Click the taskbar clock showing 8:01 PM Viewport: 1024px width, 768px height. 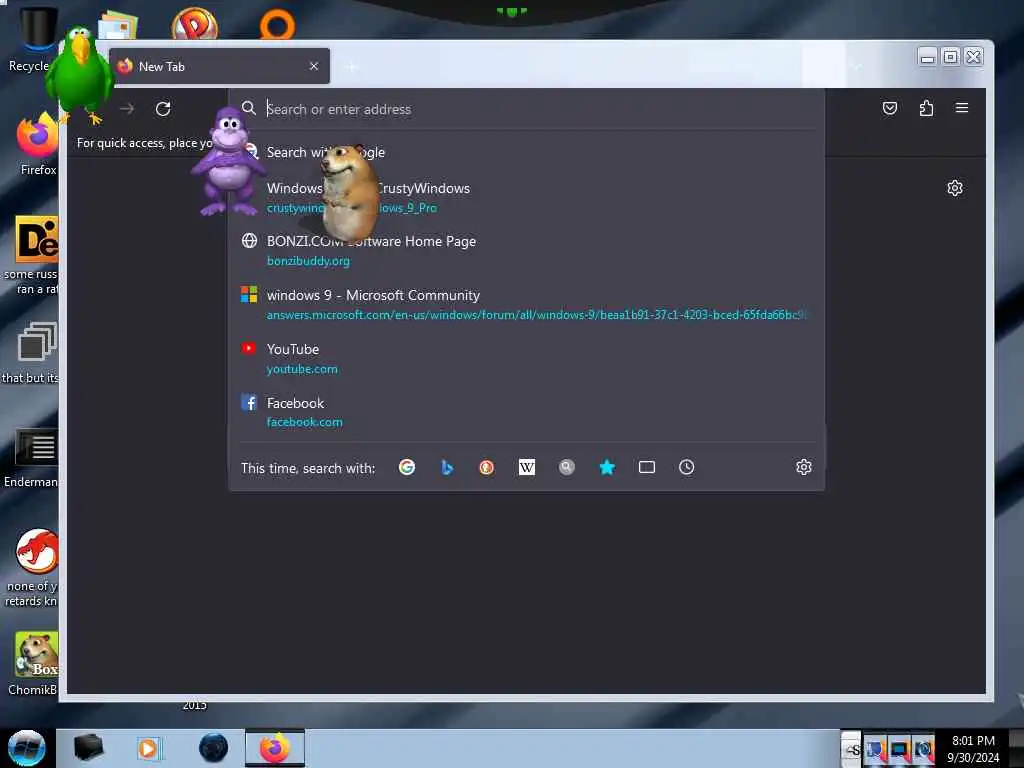[x=973, y=748]
